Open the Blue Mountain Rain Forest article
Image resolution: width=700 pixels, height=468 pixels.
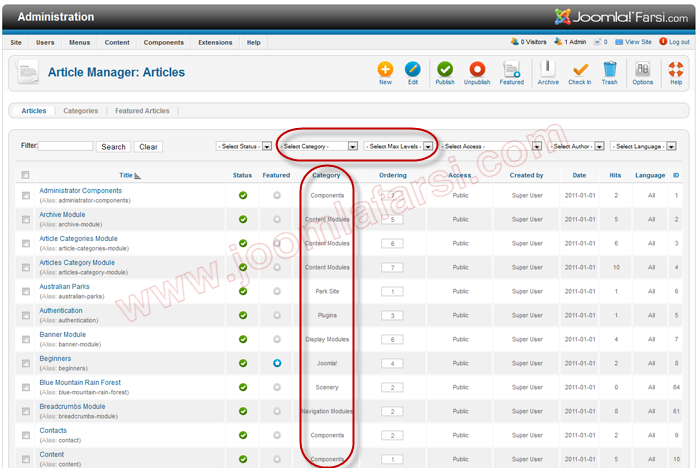pyautogui.click(x=80, y=383)
